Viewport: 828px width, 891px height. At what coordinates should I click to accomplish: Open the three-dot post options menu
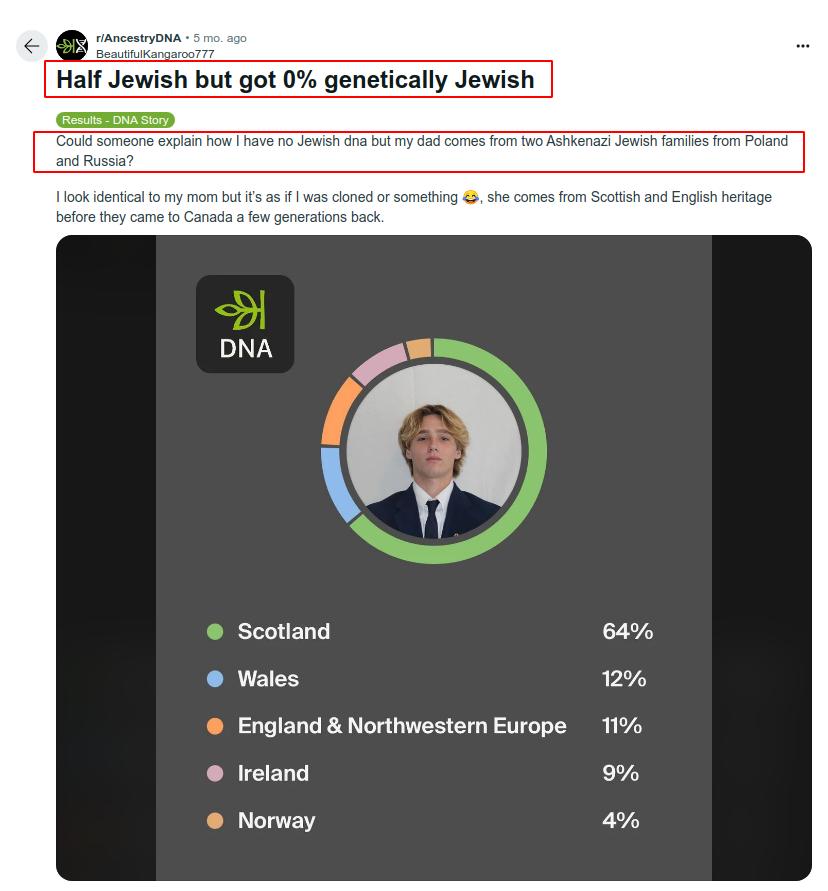[802, 46]
